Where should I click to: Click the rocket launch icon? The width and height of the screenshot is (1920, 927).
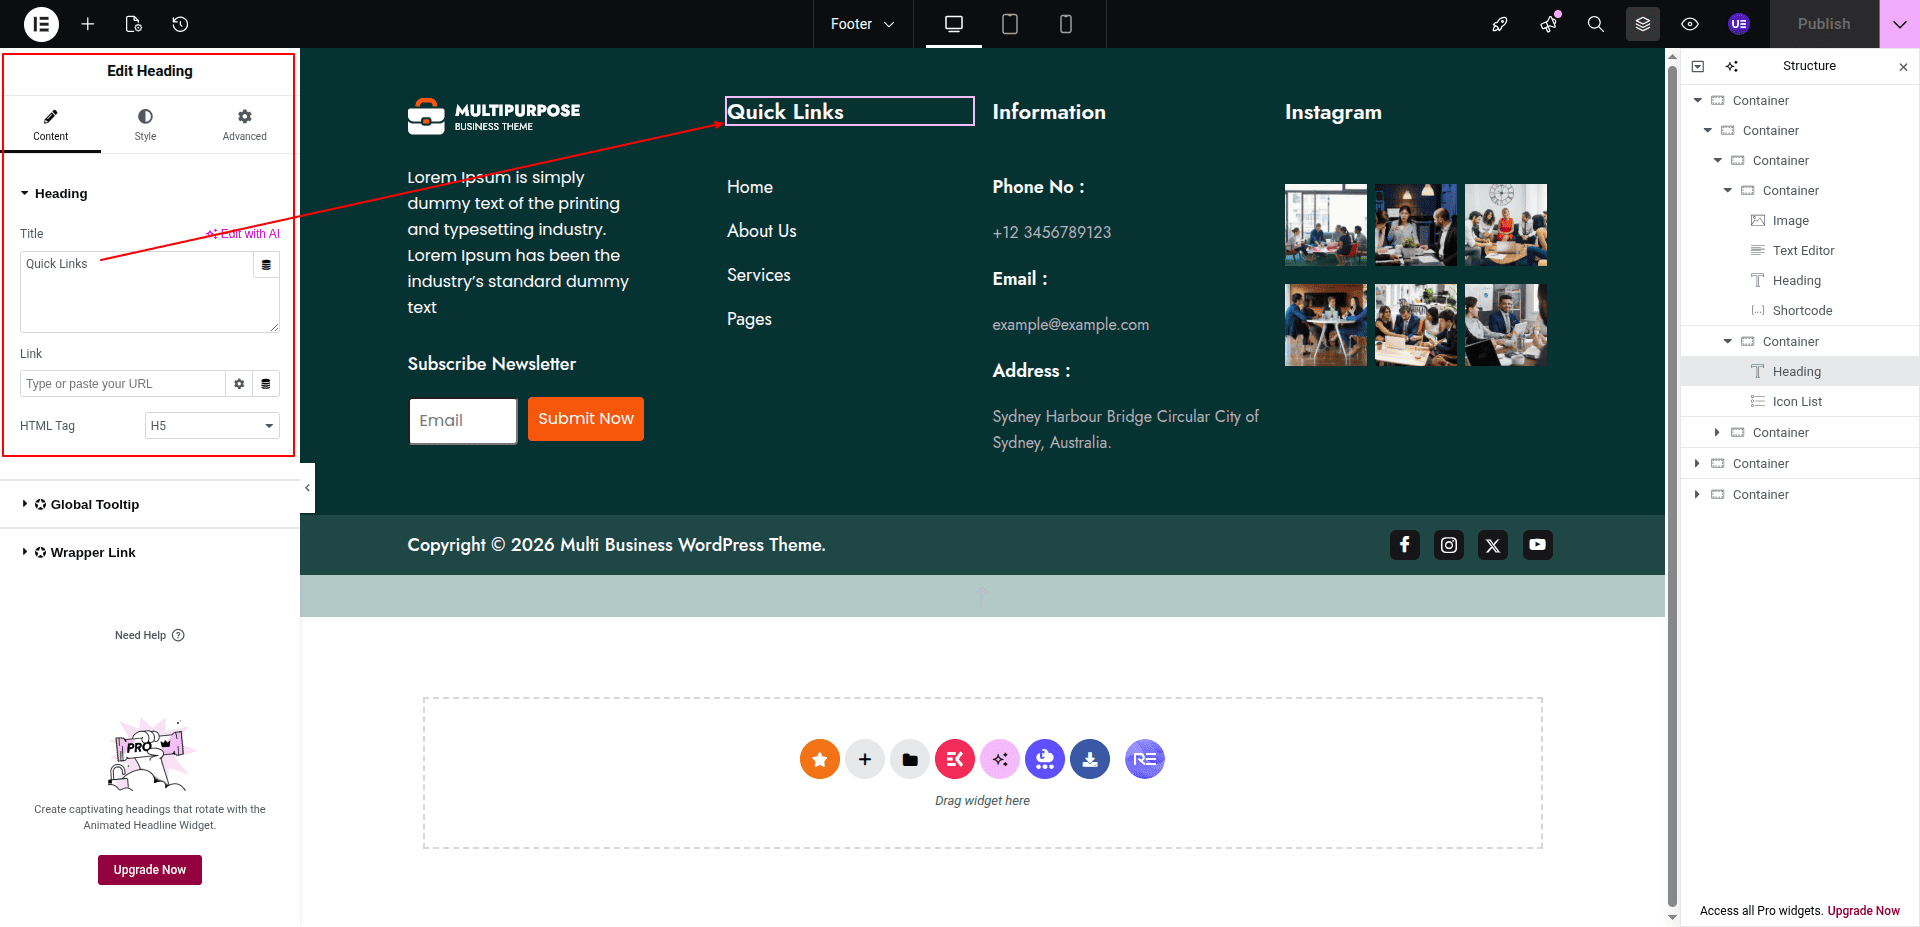(x=1500, y=24)
